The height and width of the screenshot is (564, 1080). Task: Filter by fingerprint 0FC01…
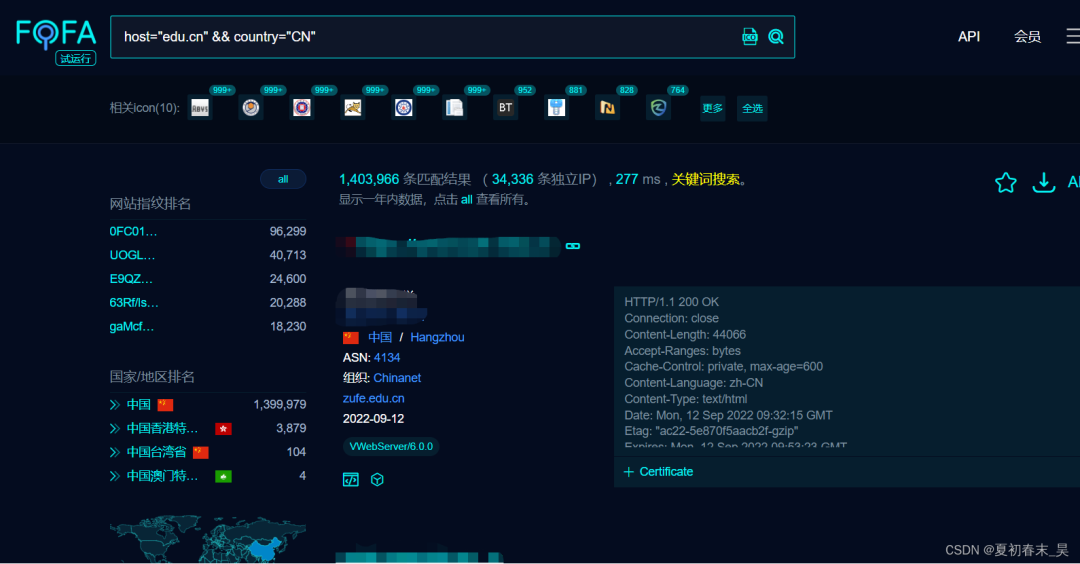coord(133,231)
